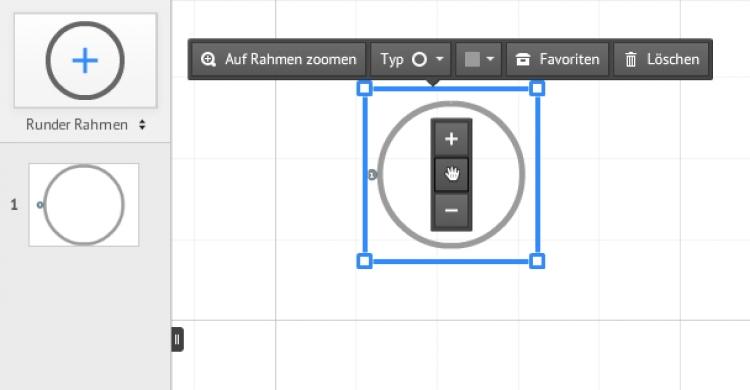Select the gray color swatch in toolbar
750x390 pixels.
(x=472, y=59)
